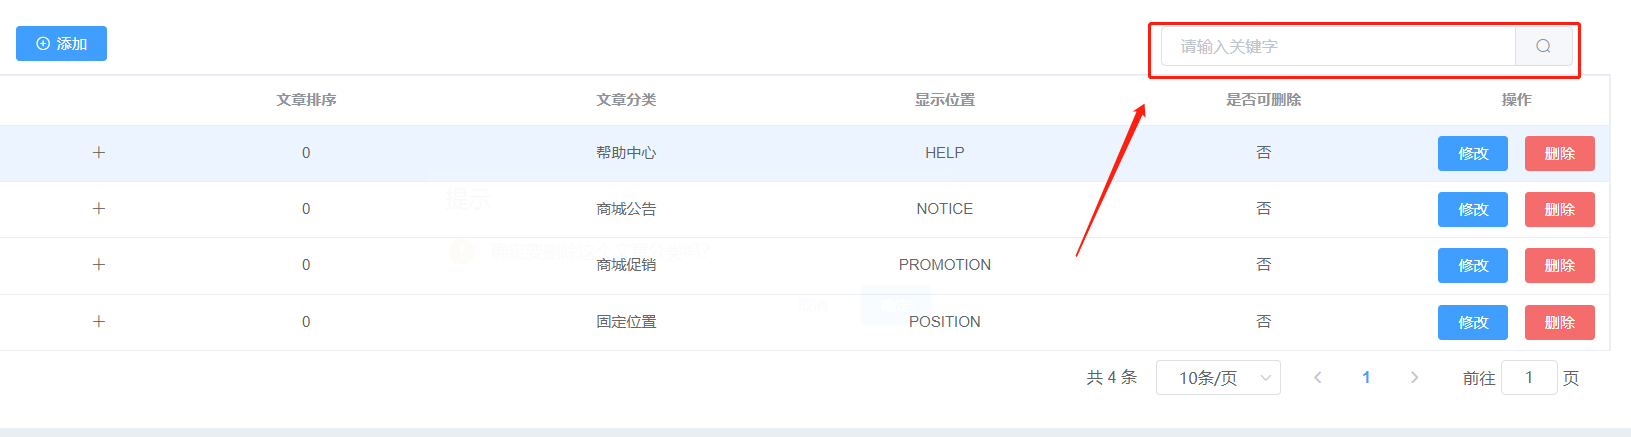Screen dimensions: 1631x437
Task: Focus the 请输入关键字 search field
Action: (x=1338, y=46)
